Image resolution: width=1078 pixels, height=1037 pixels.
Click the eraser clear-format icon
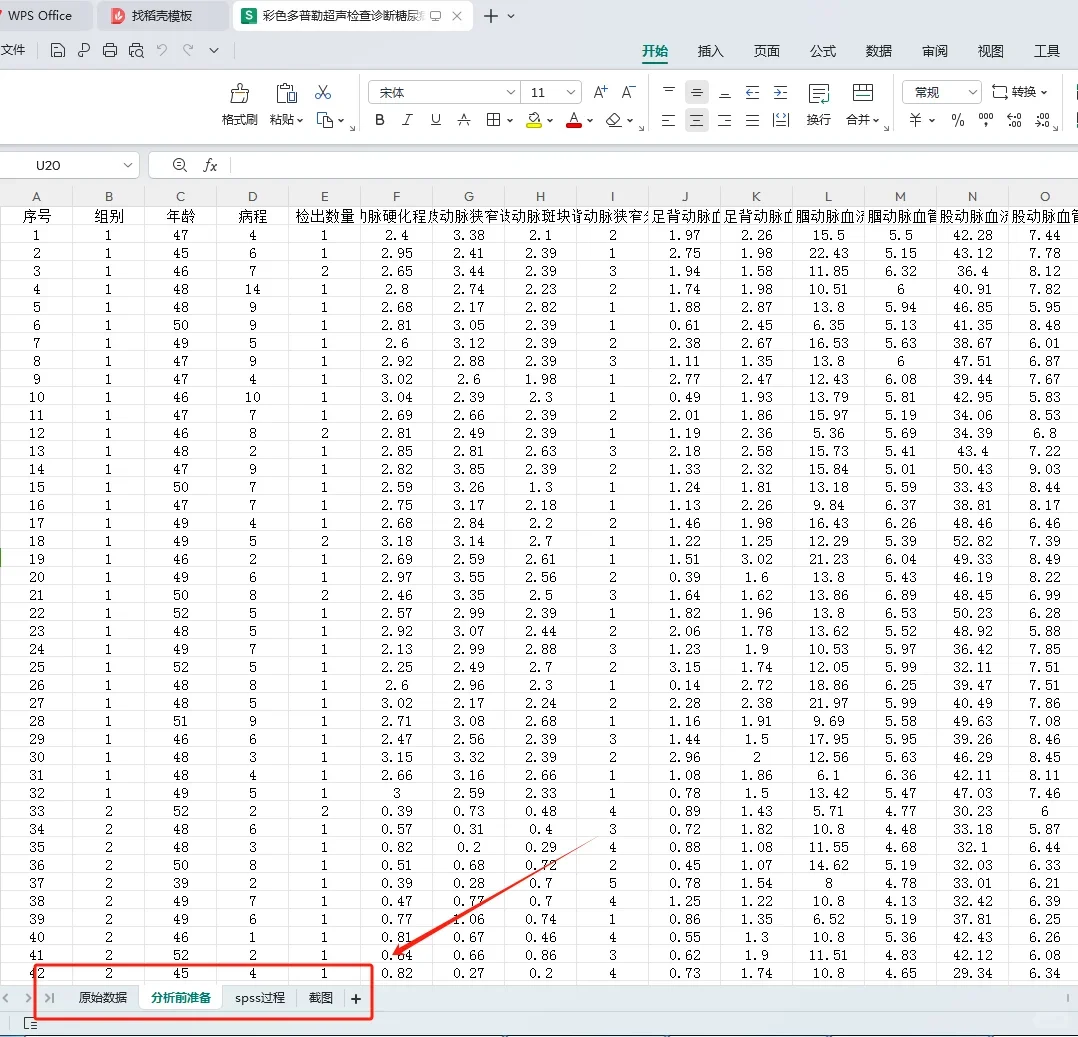[614, 120]
